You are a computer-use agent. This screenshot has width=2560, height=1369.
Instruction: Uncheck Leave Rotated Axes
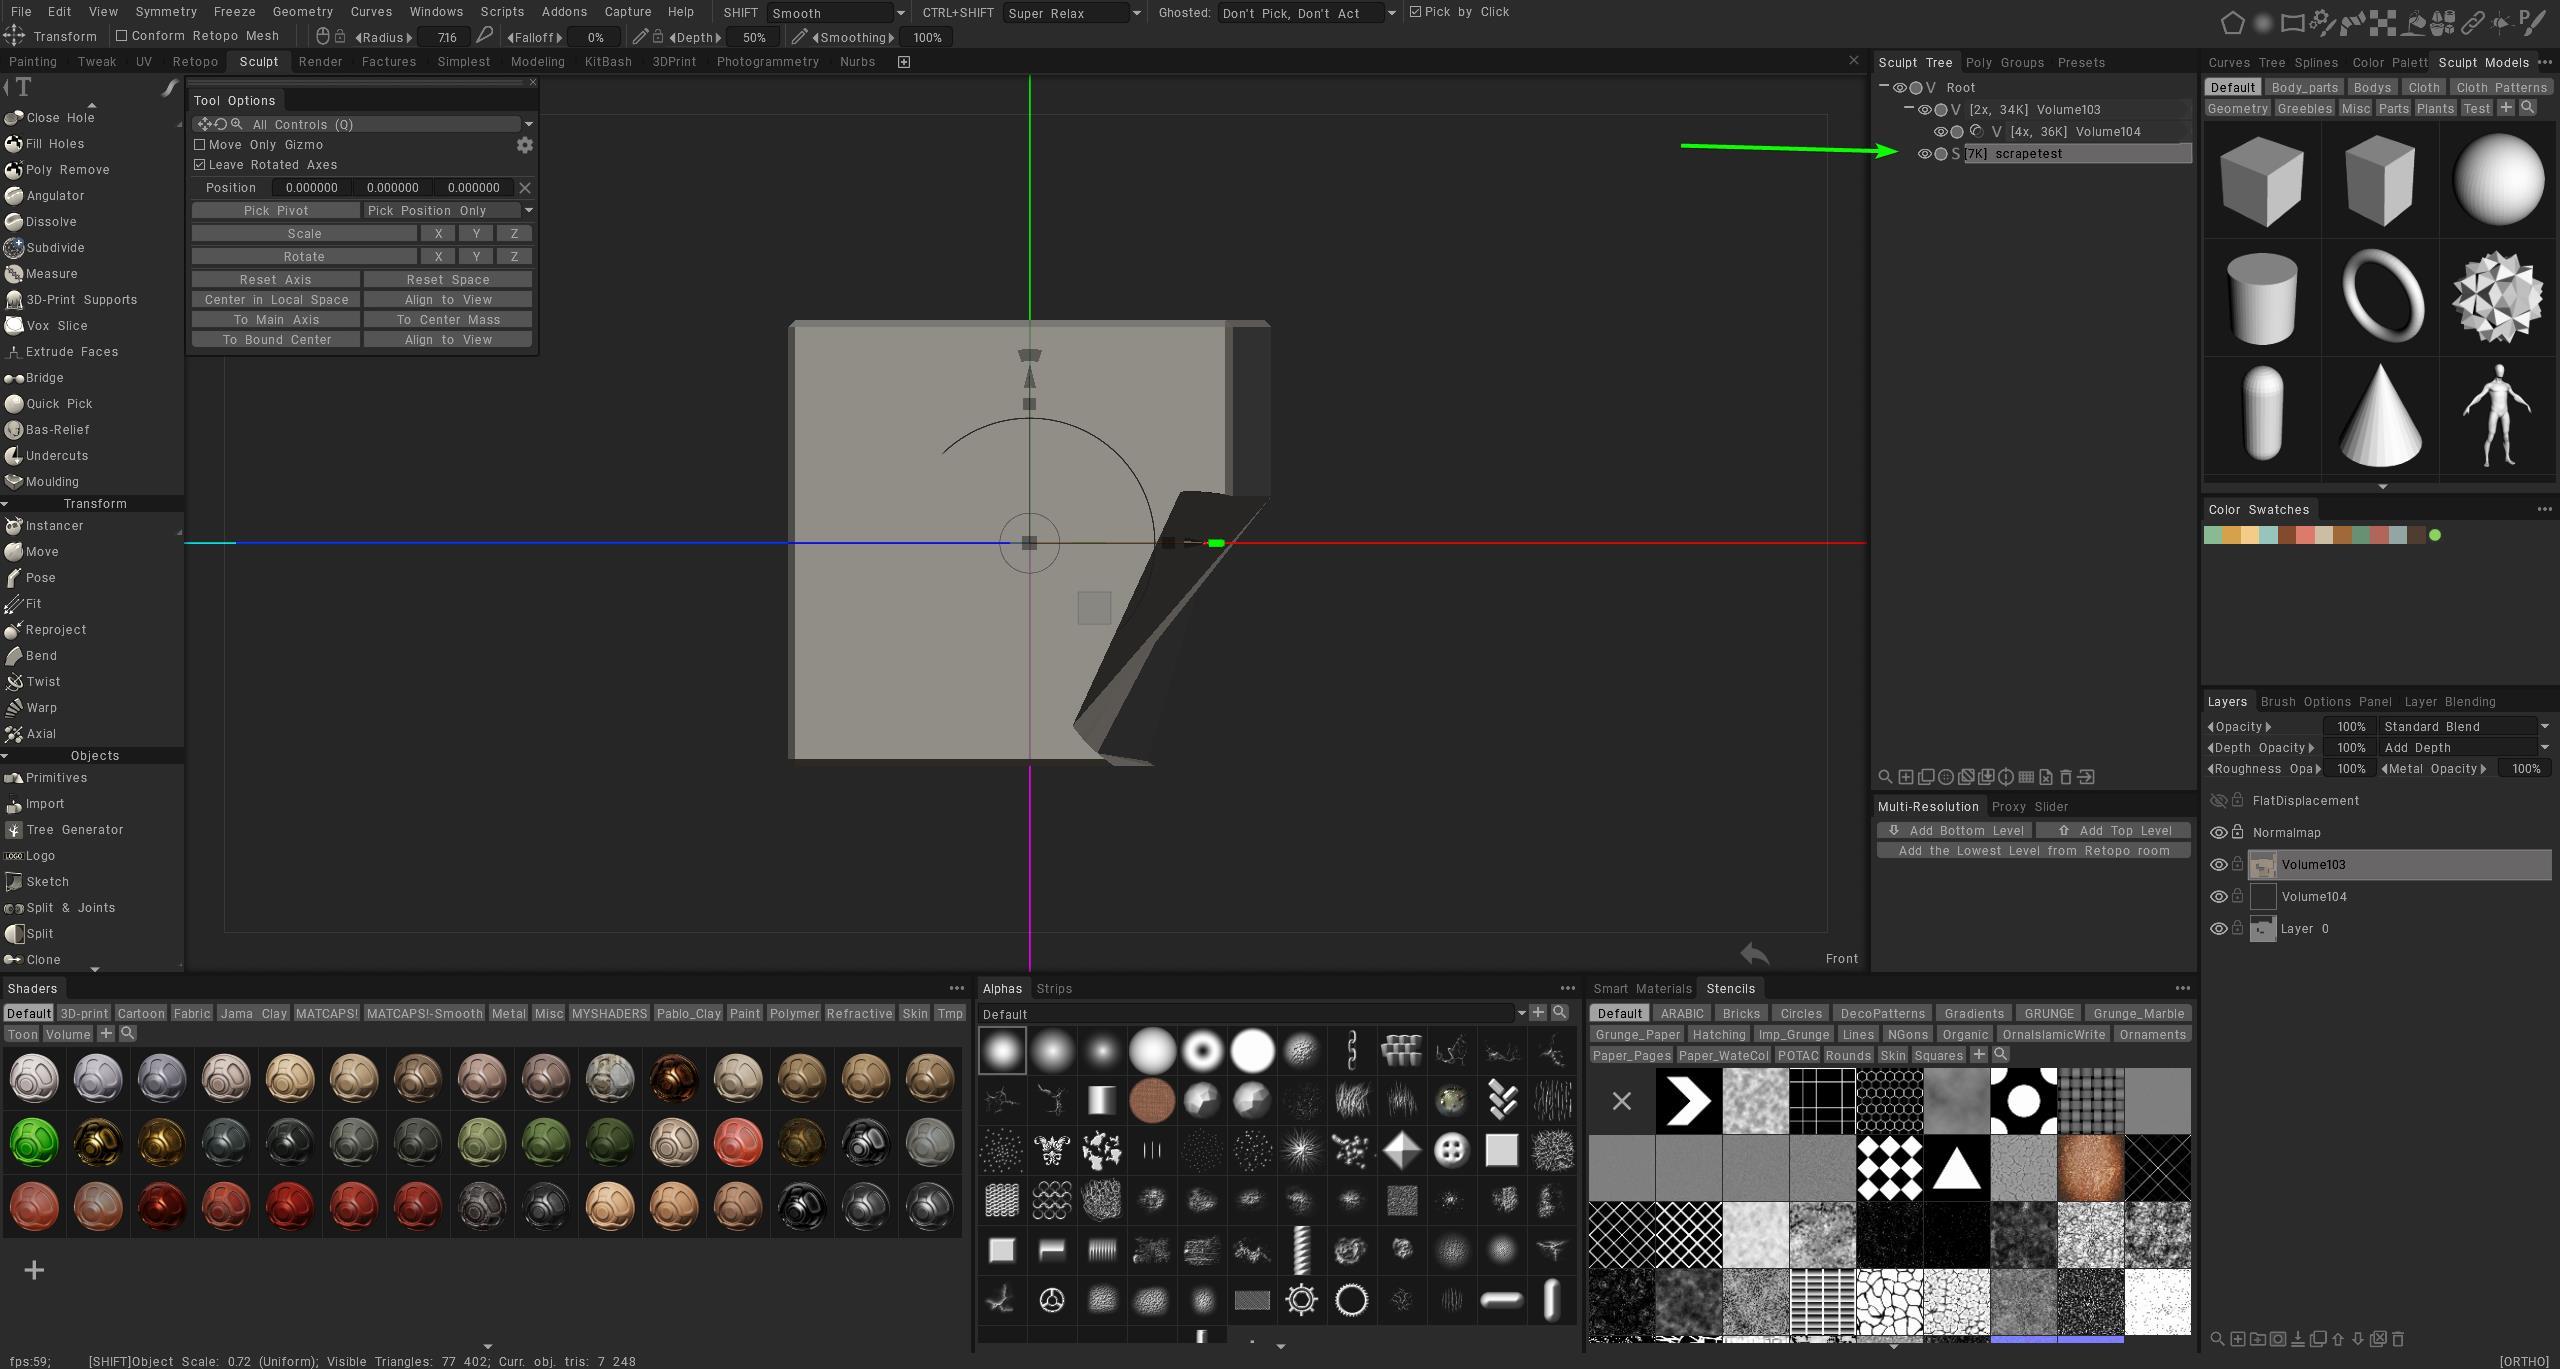coord(200,165)
